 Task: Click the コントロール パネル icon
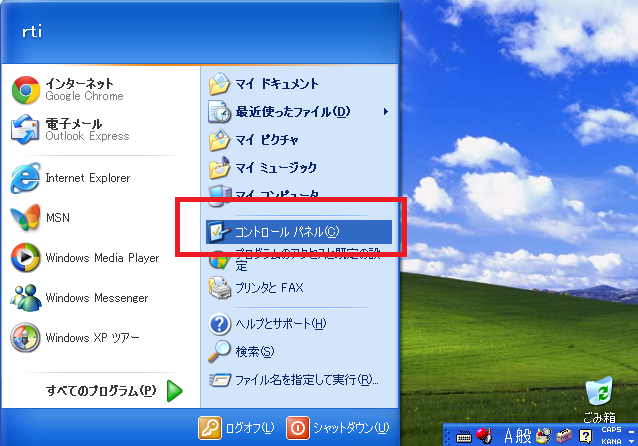tap(219, 232)
